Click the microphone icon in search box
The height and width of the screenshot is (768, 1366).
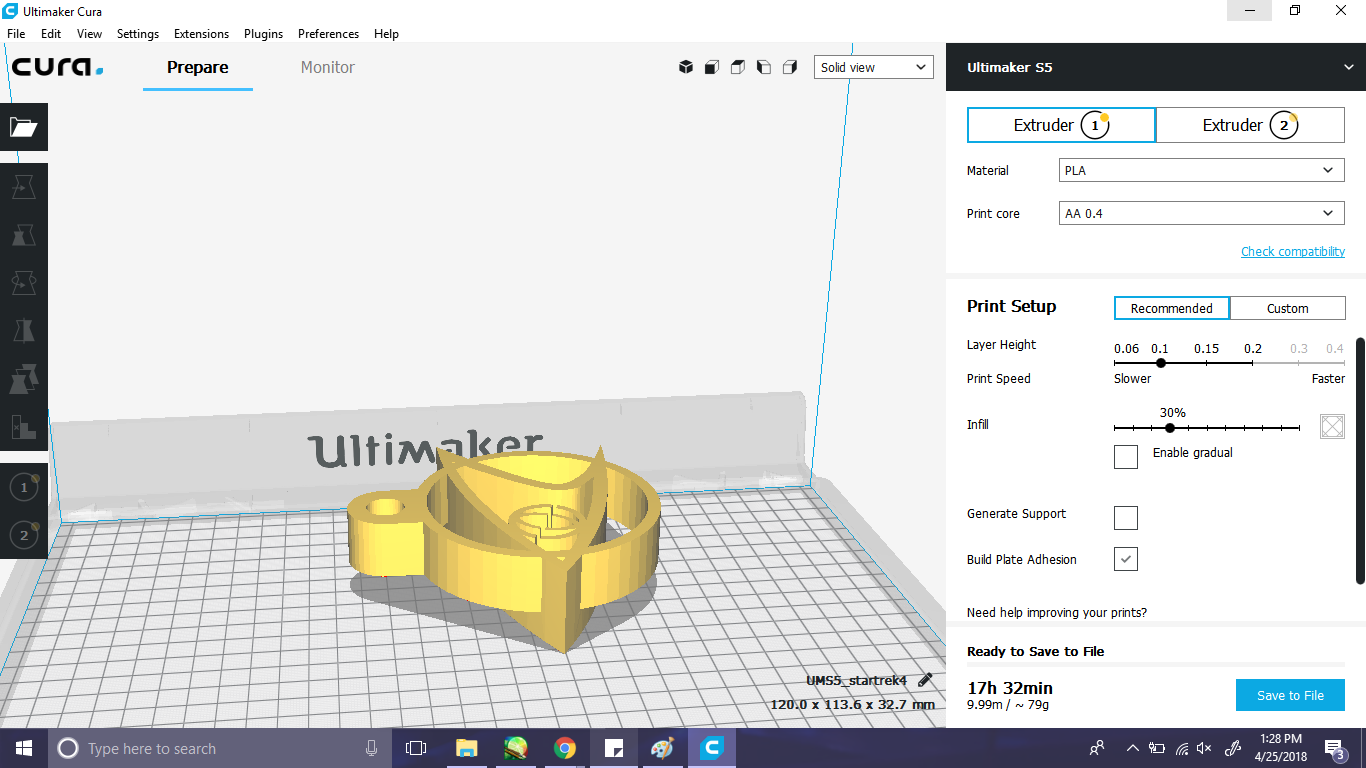point(372,748)
